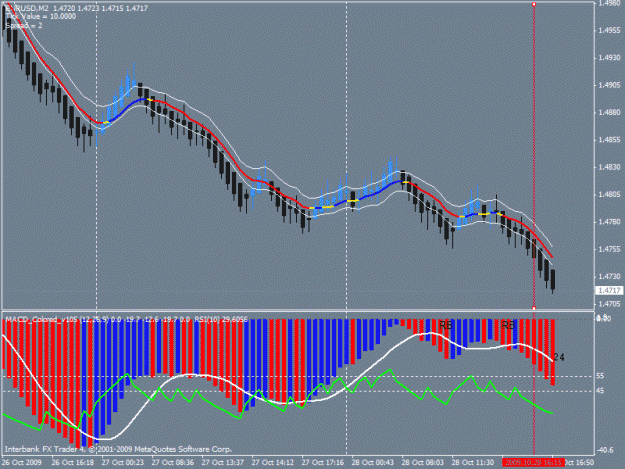
Task: Click the '26 Oct 16:18' time label
Action: tap(73, 463)
